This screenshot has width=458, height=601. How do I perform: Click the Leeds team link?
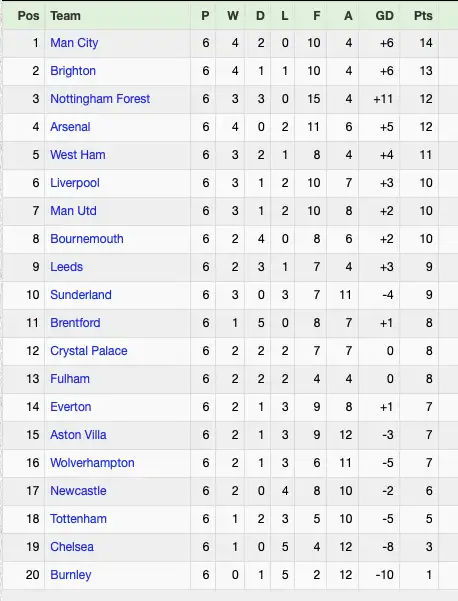coord(66,266)
